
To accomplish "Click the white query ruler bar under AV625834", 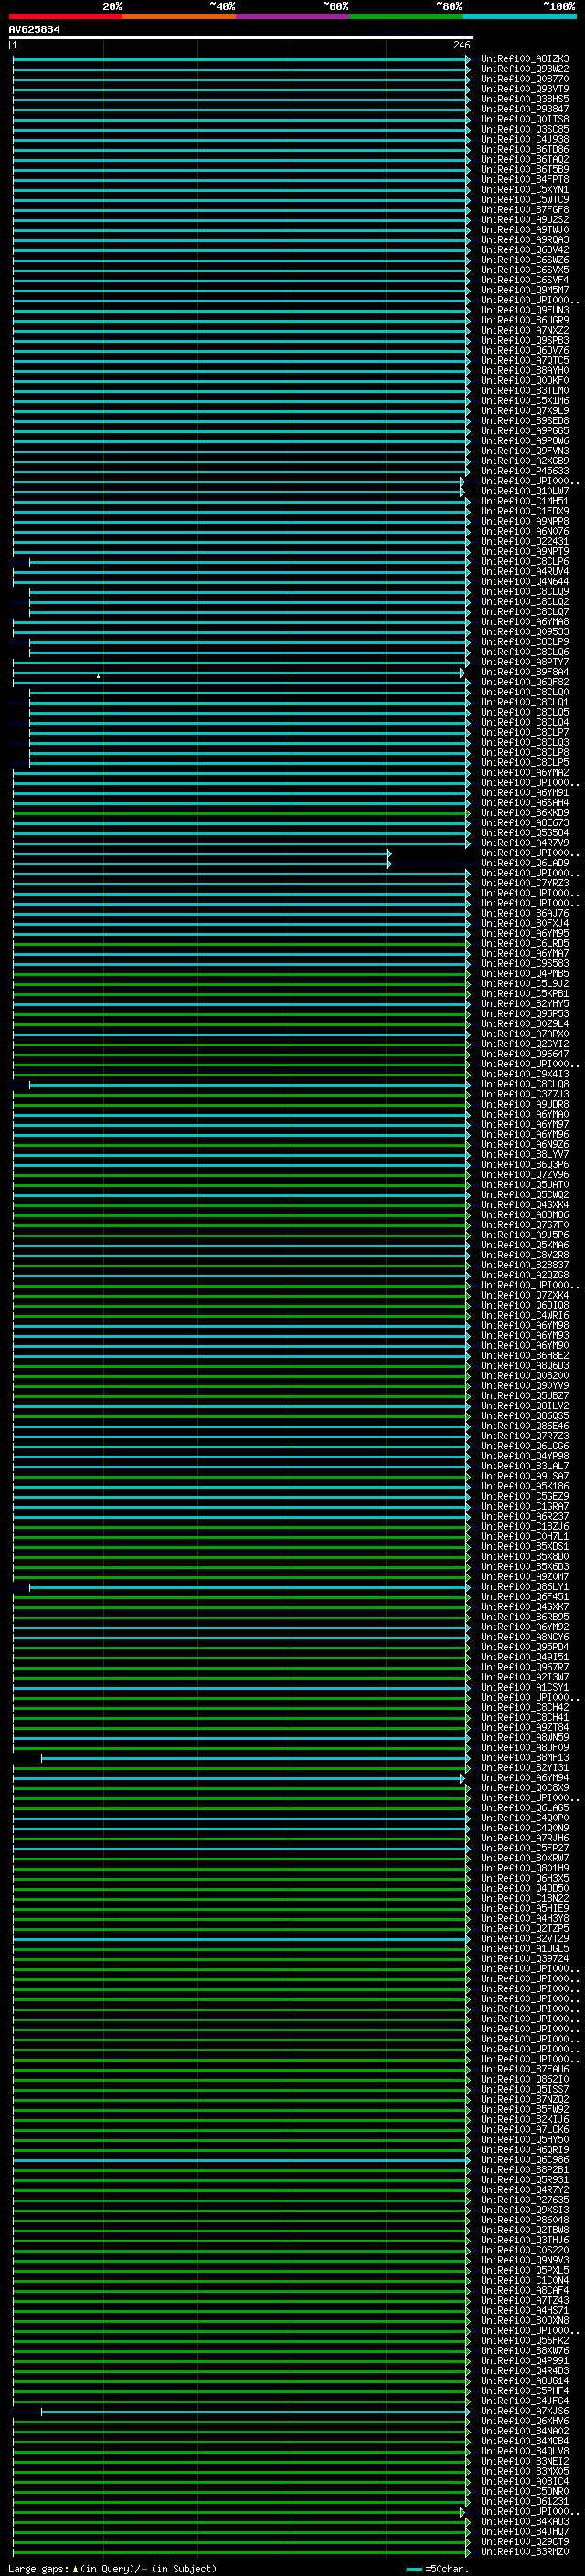I will [x=240, y=38].
